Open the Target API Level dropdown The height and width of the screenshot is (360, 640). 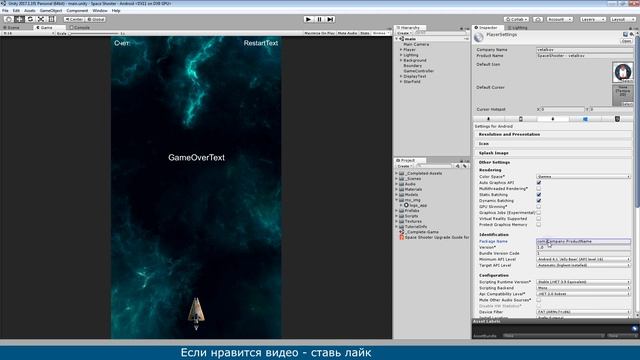click(583, 265)
